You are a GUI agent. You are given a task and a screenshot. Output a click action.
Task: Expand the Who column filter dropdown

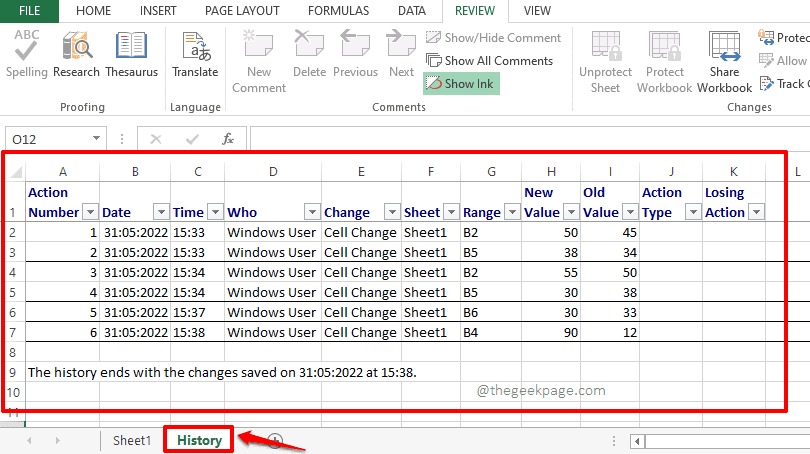pos(312,212)
